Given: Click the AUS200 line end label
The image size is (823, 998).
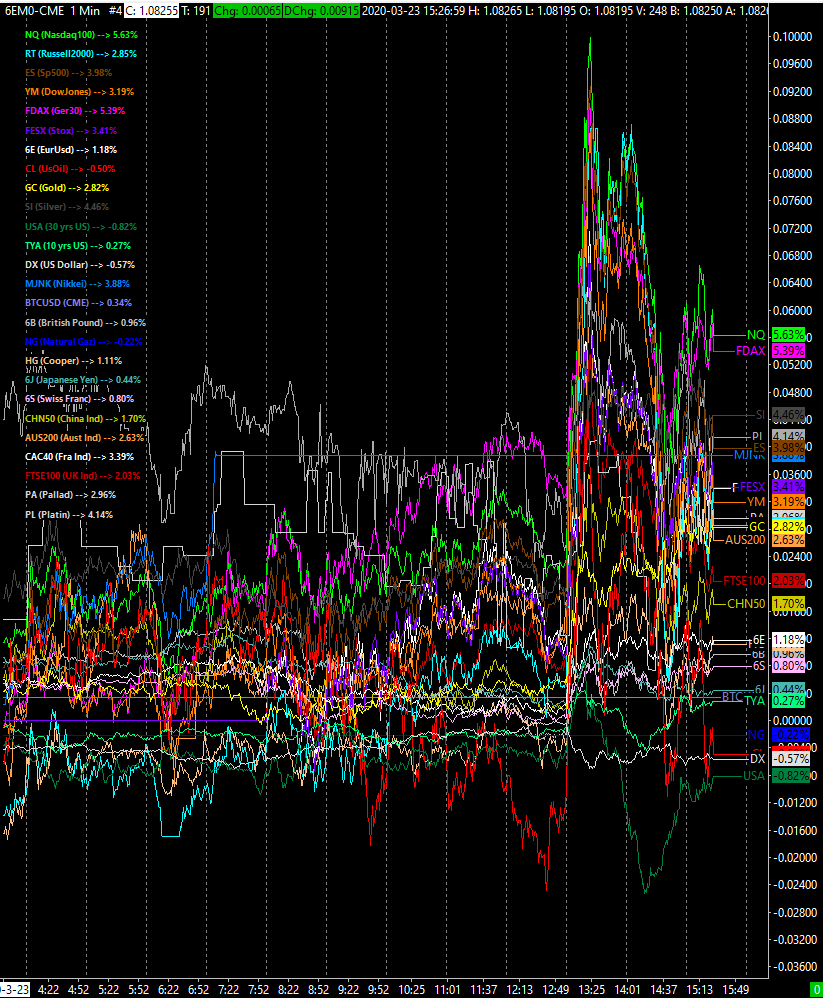Looking at the screenshot, I should pyautogui.click(x=745, y=540).
